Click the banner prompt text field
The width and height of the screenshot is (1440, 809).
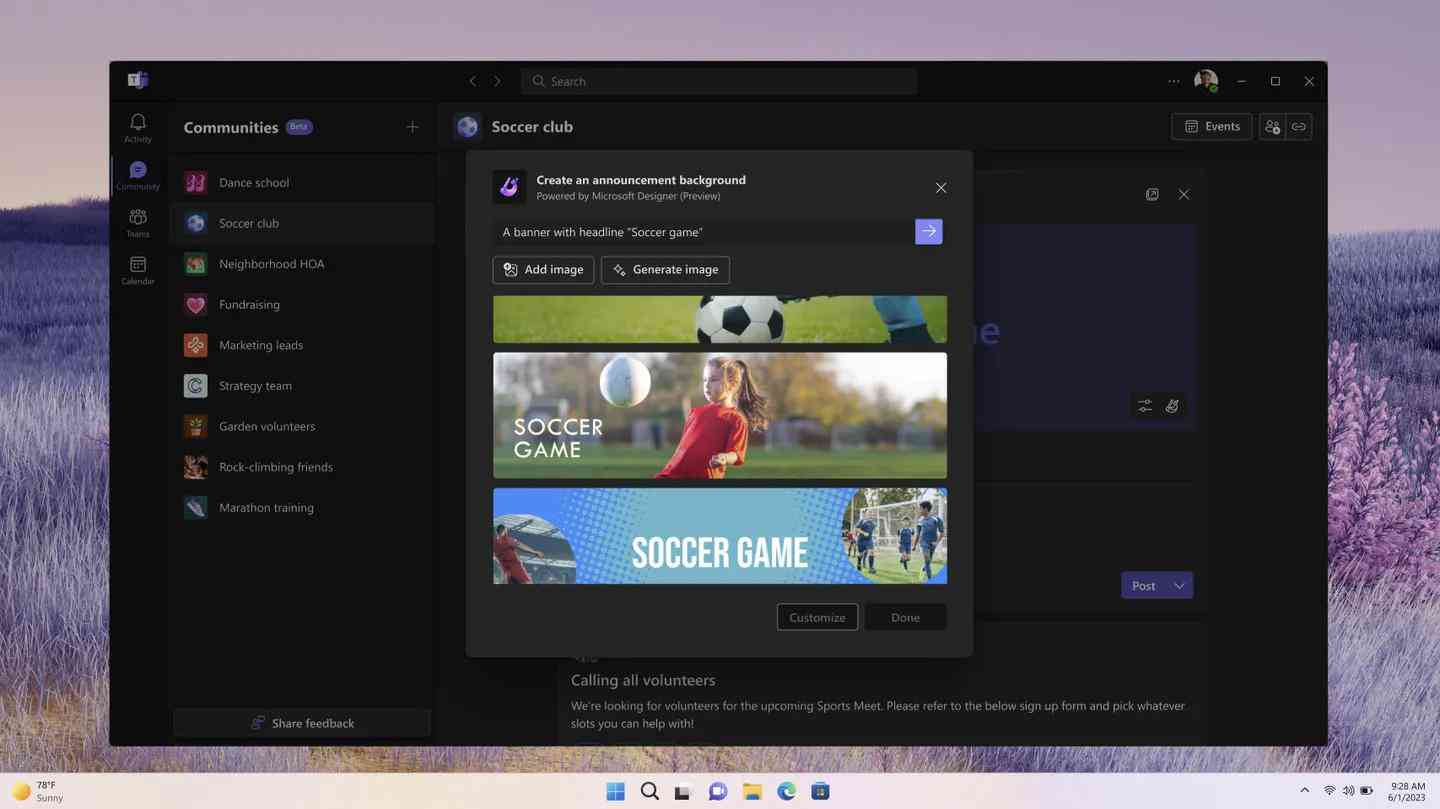tap(702, 232)
